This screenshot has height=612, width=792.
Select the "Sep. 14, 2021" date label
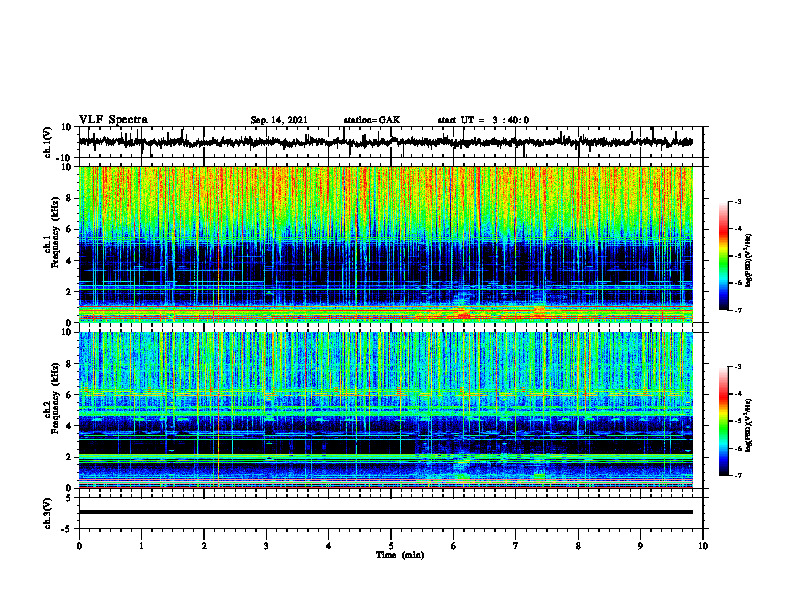tap(279, 120)
